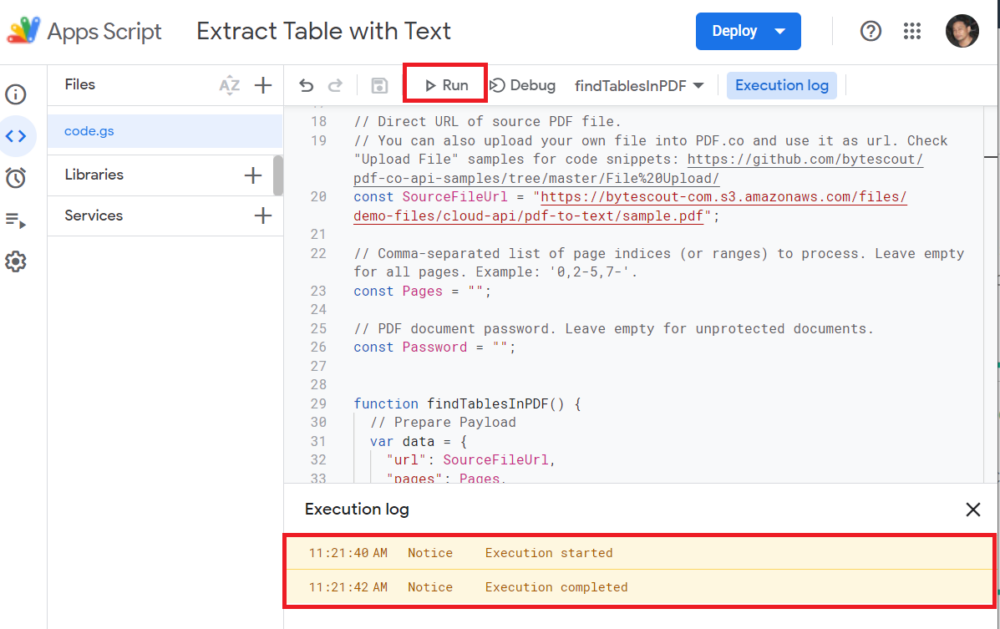Click the Services section label
The height and width of the screenshot is (629, 1000).
click(94, 216)
